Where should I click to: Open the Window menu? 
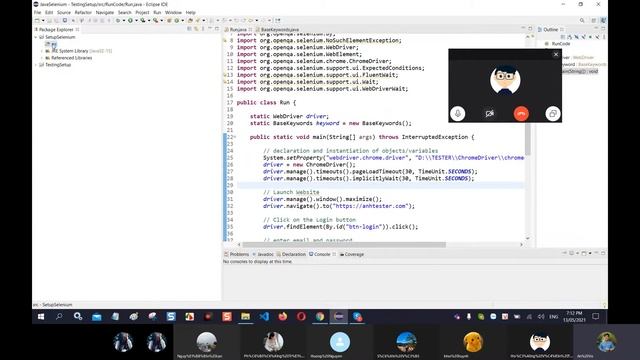coord(173,13)
